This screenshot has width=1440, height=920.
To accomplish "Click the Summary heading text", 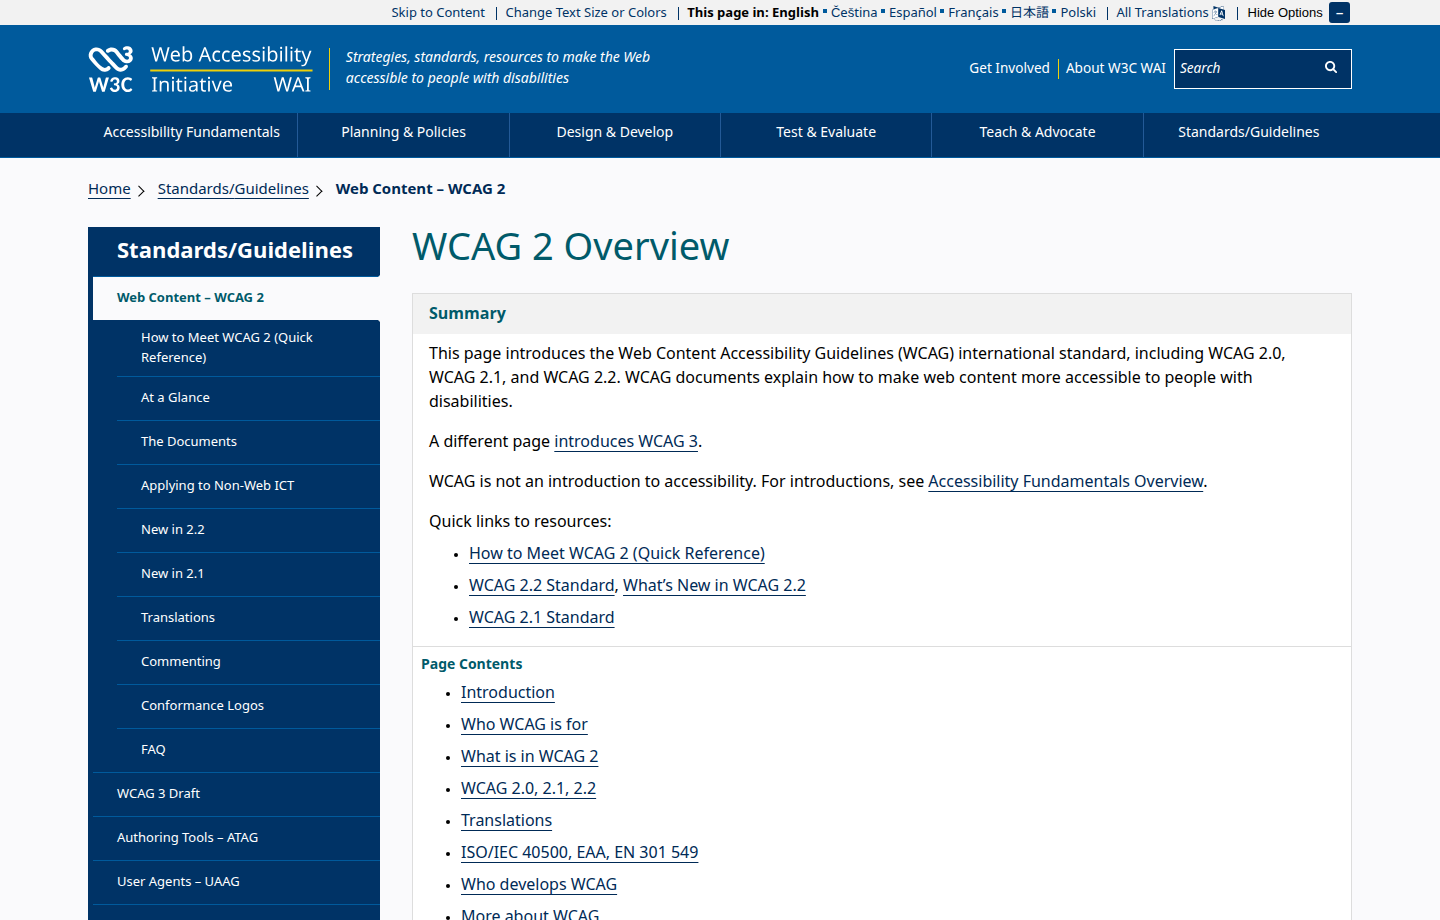I will tap(467, 314).
